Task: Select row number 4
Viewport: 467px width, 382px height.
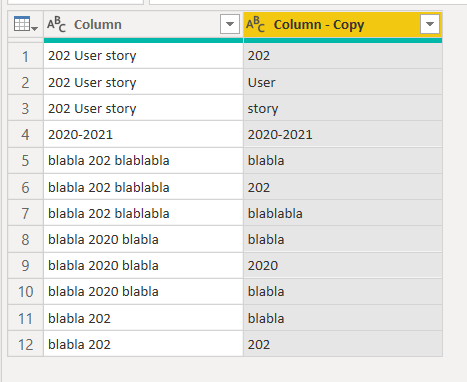Action: coord(26,134)
